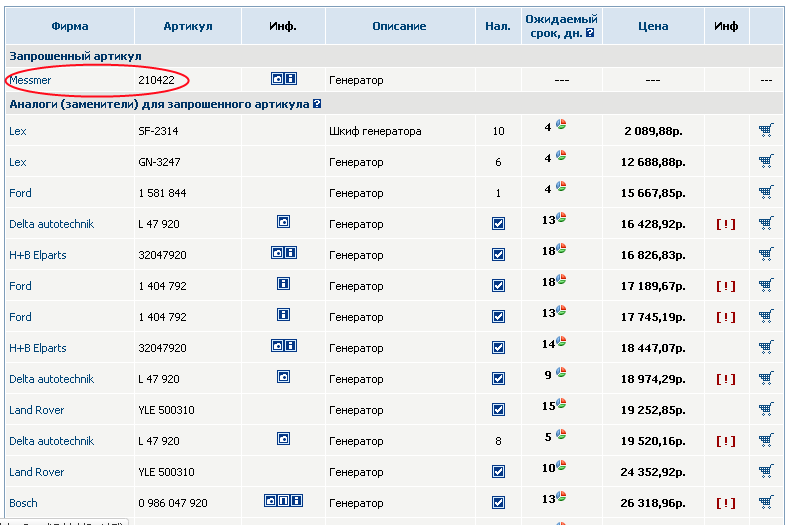
Task: Click availability checkmark in 17 189,67р. row
Action: click(x=498, y=286)
